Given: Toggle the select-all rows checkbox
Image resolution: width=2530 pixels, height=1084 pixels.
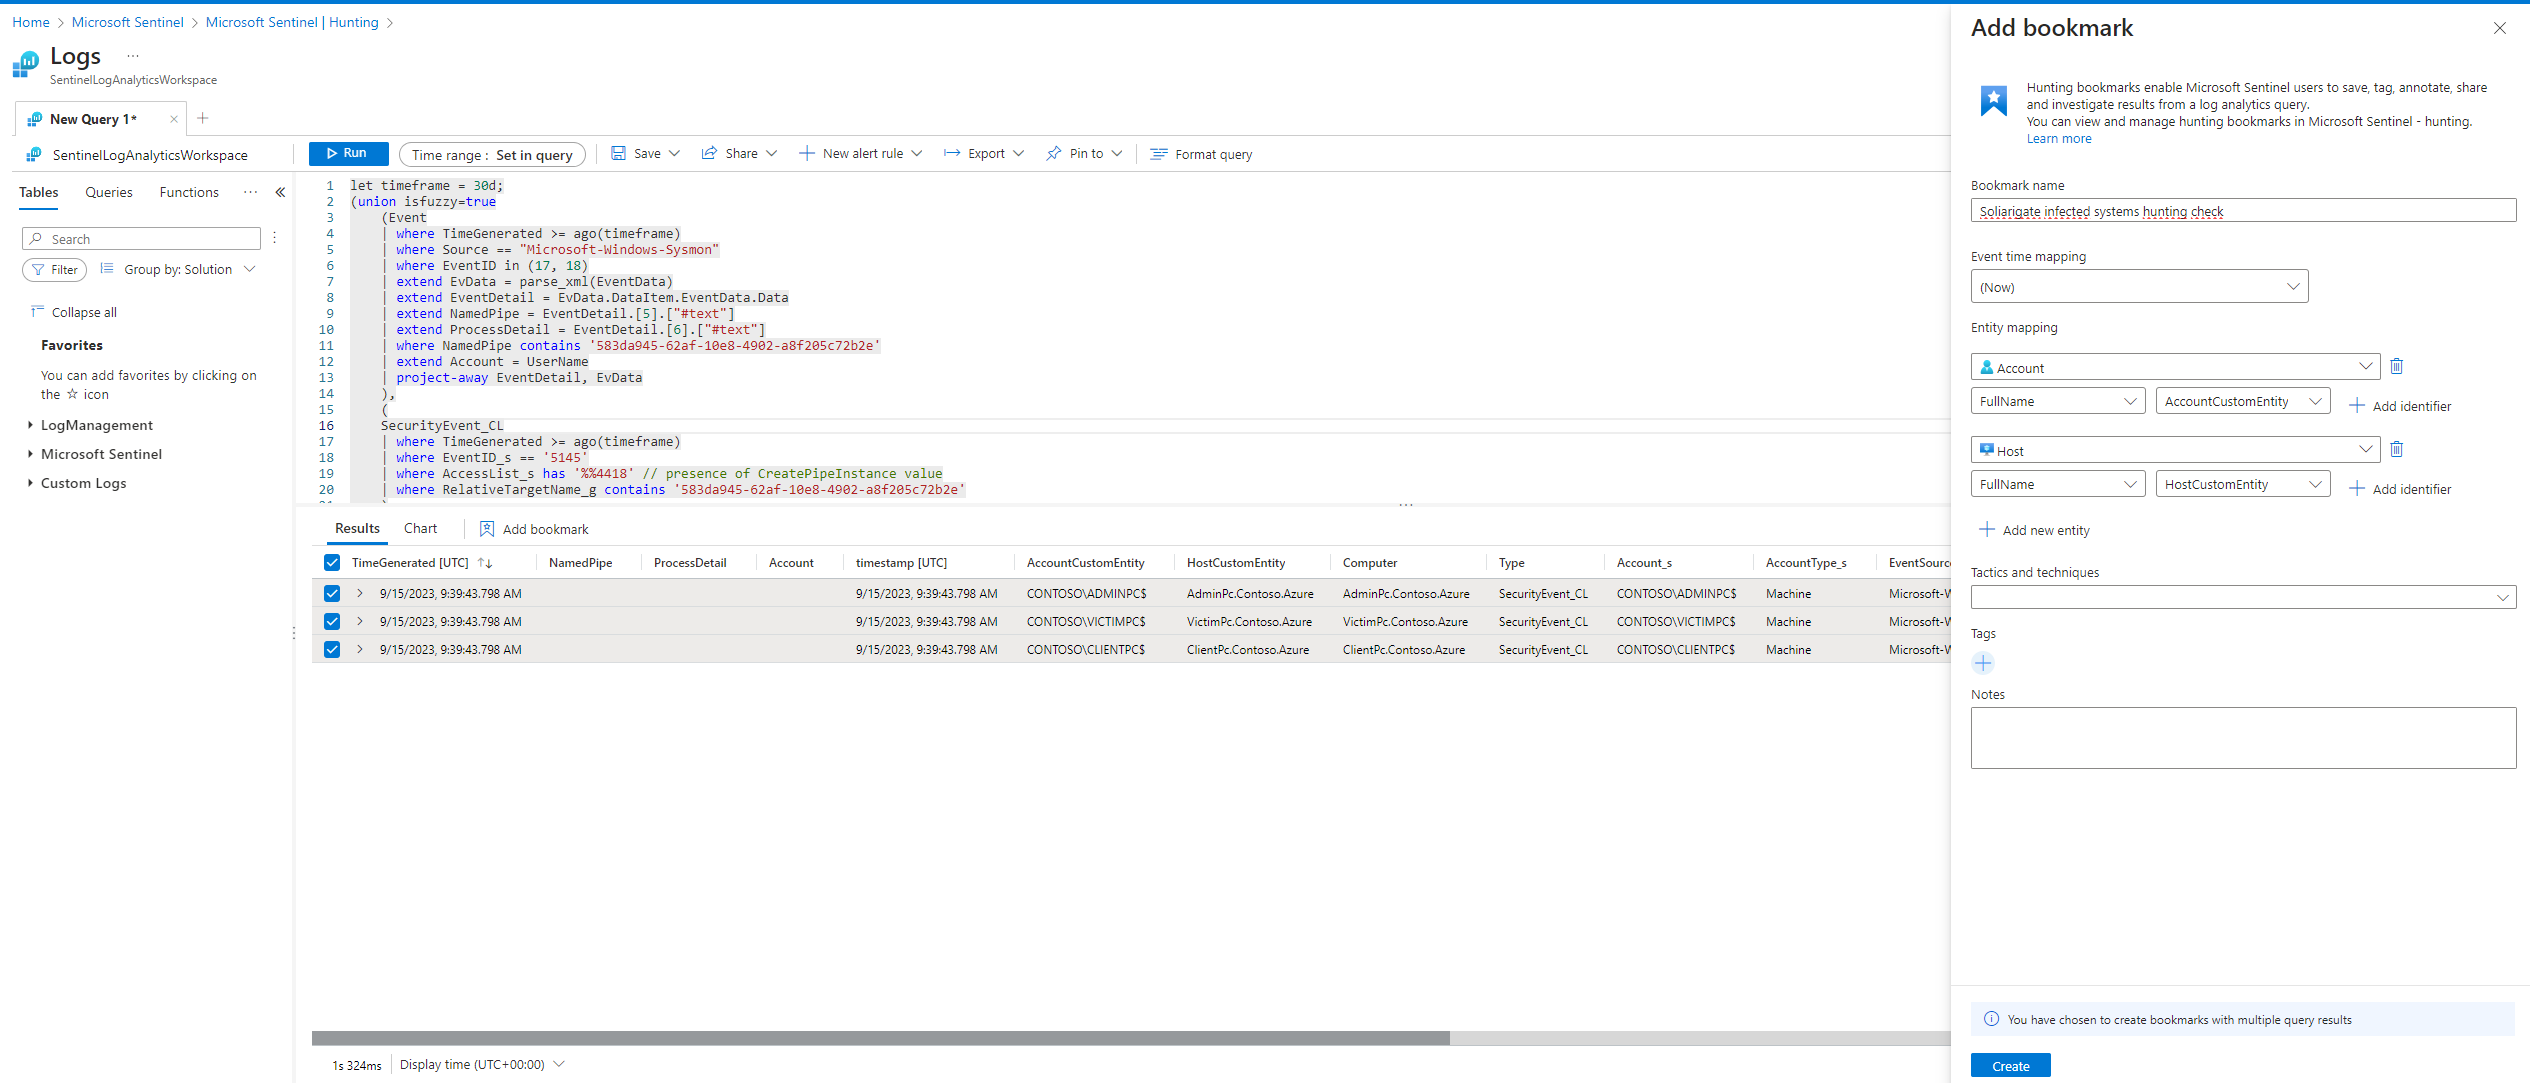Looking at the screenshot, I should (332, 563).
